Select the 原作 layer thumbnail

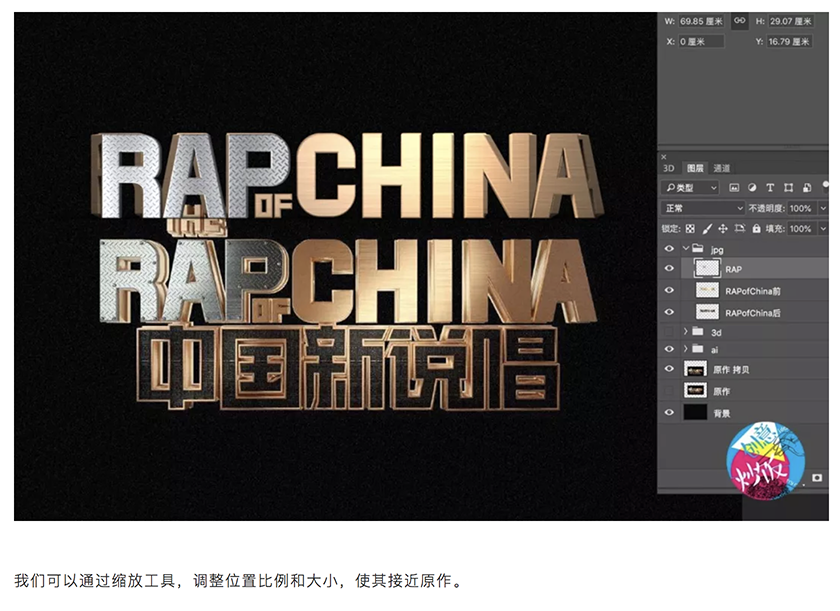click(x=695, y=391)
